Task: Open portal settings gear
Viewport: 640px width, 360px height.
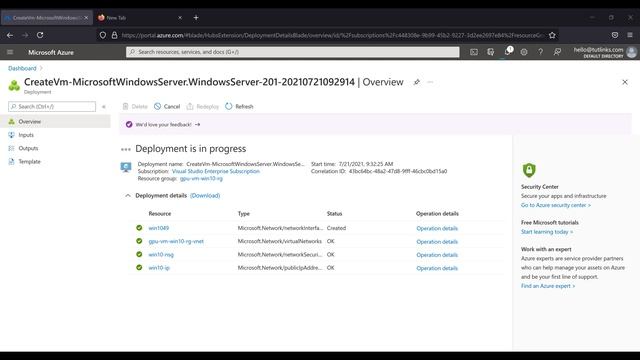Action: [524, 52]
